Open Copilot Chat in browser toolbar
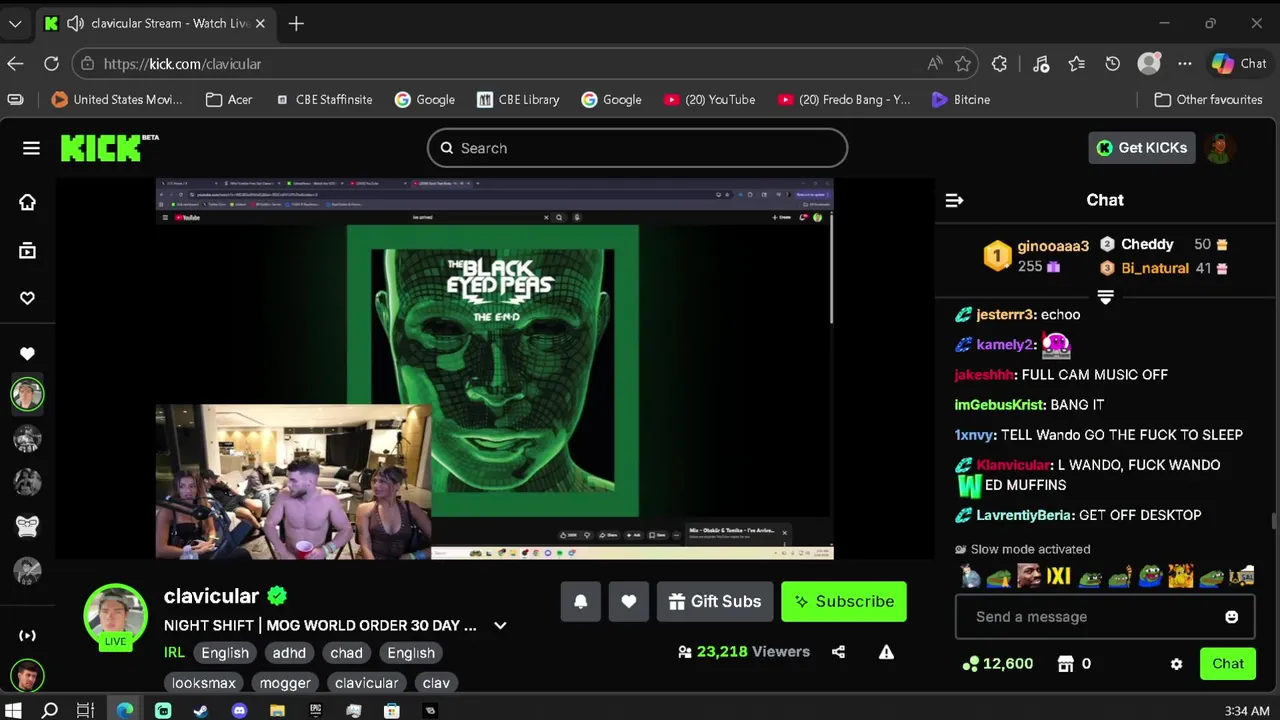The height and width of the screenshot is (720, 1280). [1239, 64]
